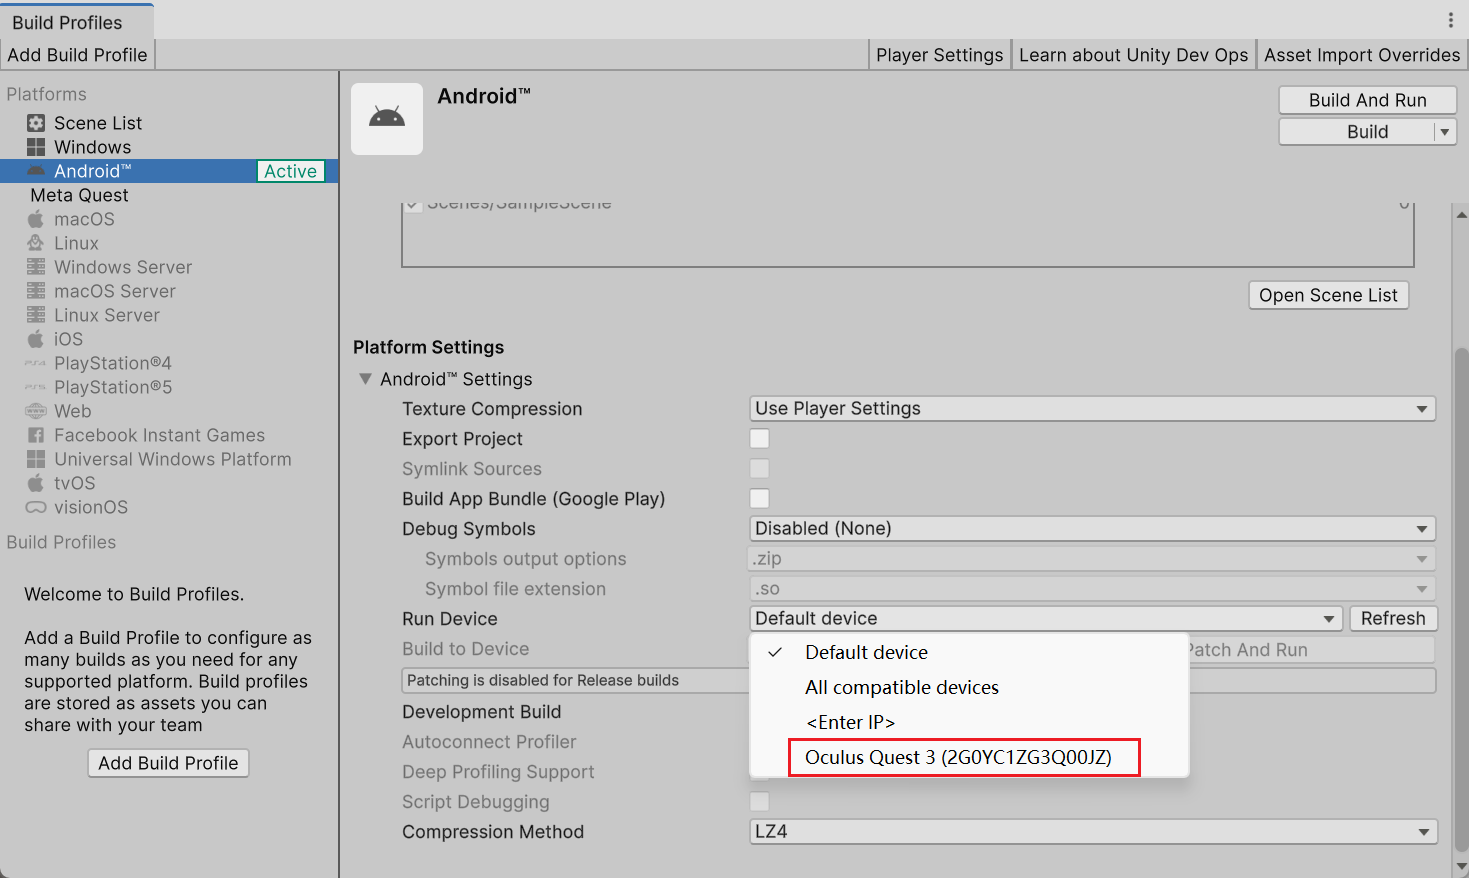Open Asset Import Overrides

click(x=1362, y=55)
